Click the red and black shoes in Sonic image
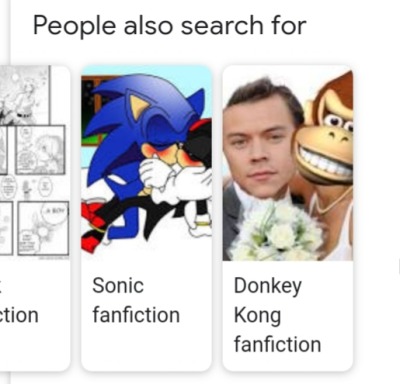Image resolution: width=400 pixels, height=384 pixels. click(x=93, y=225)
